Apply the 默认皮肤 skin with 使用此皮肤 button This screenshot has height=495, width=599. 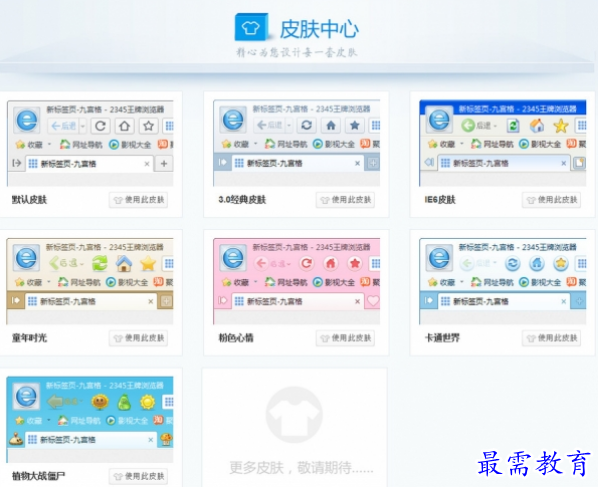click(138, 200)
